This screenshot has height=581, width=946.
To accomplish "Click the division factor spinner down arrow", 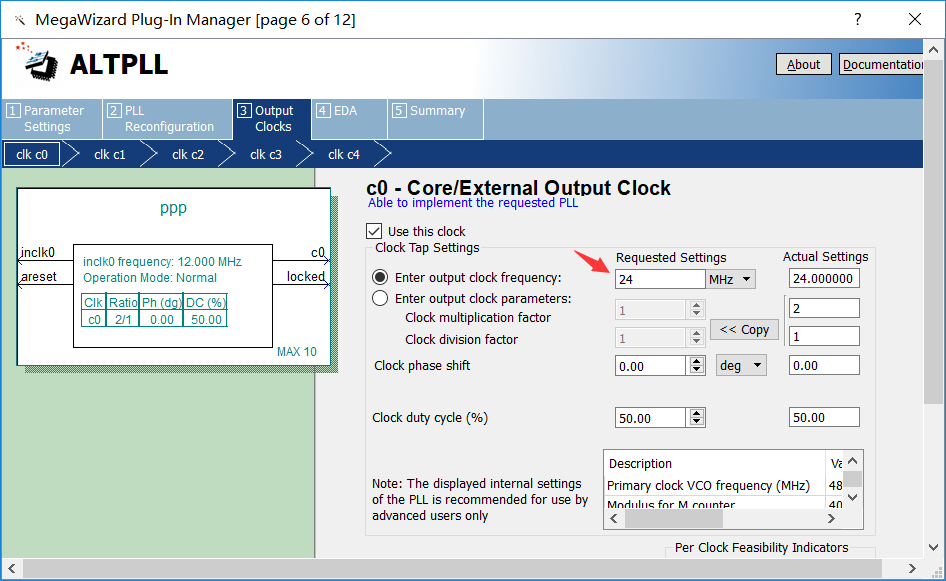I will 697,342.
